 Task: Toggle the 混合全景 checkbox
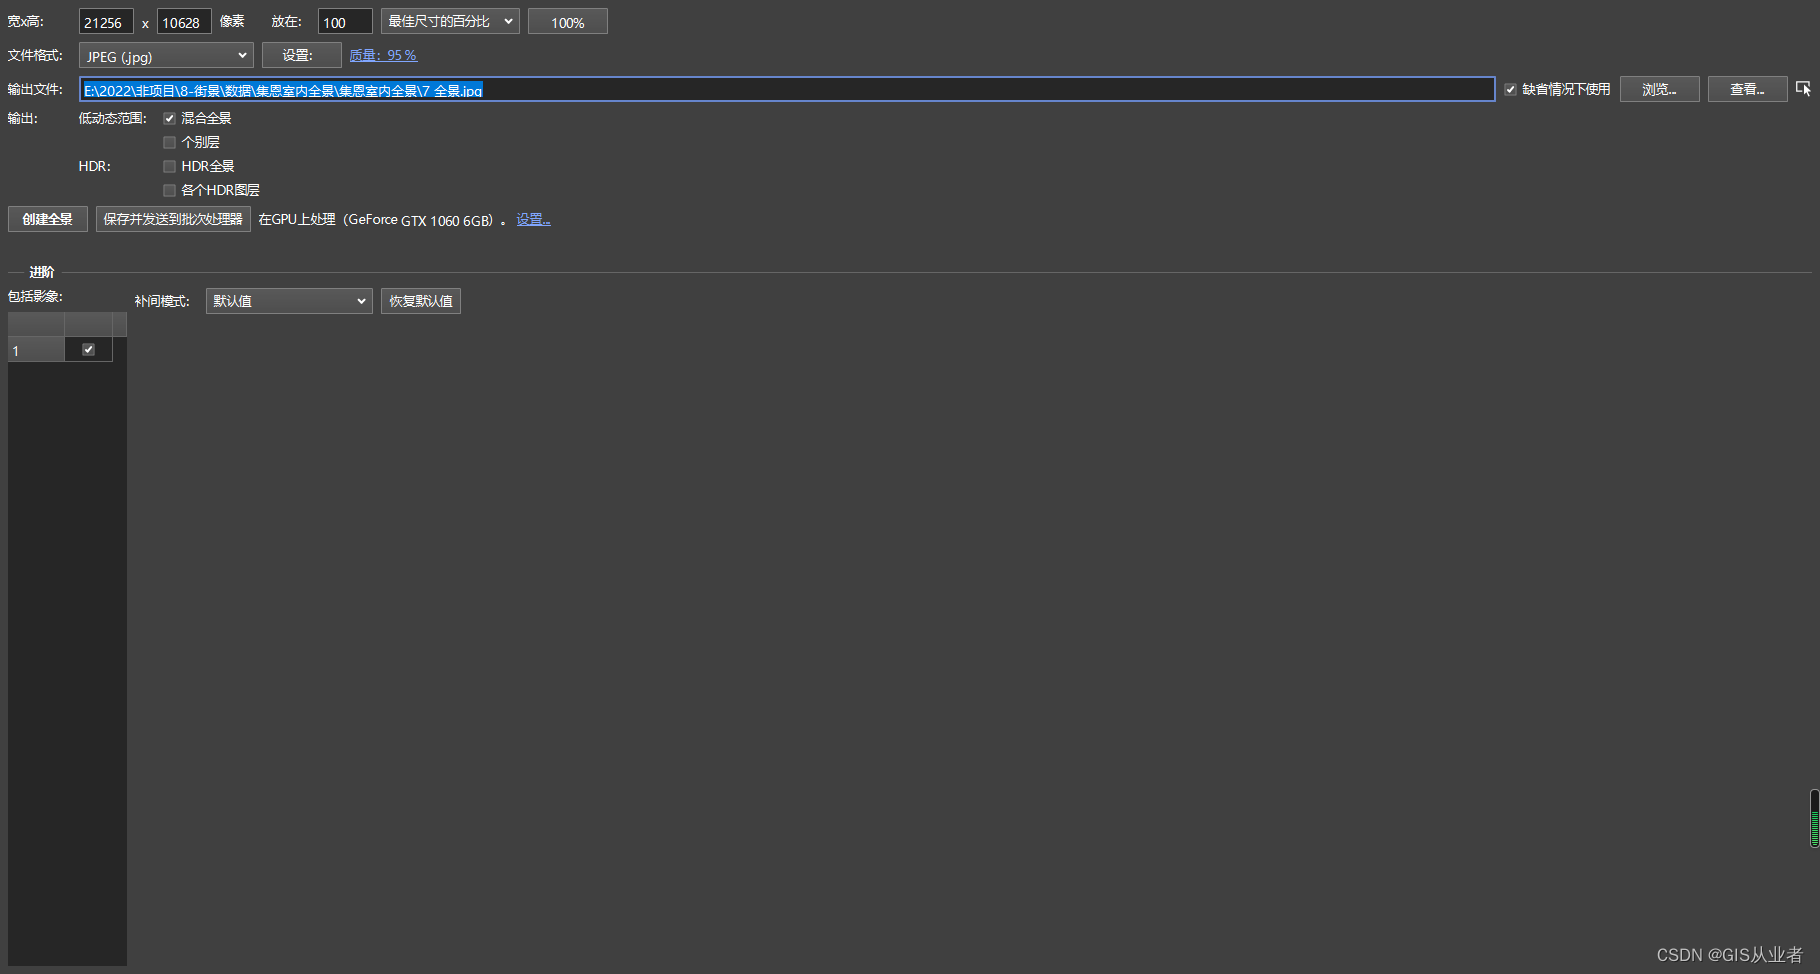(x=169, y=118)
